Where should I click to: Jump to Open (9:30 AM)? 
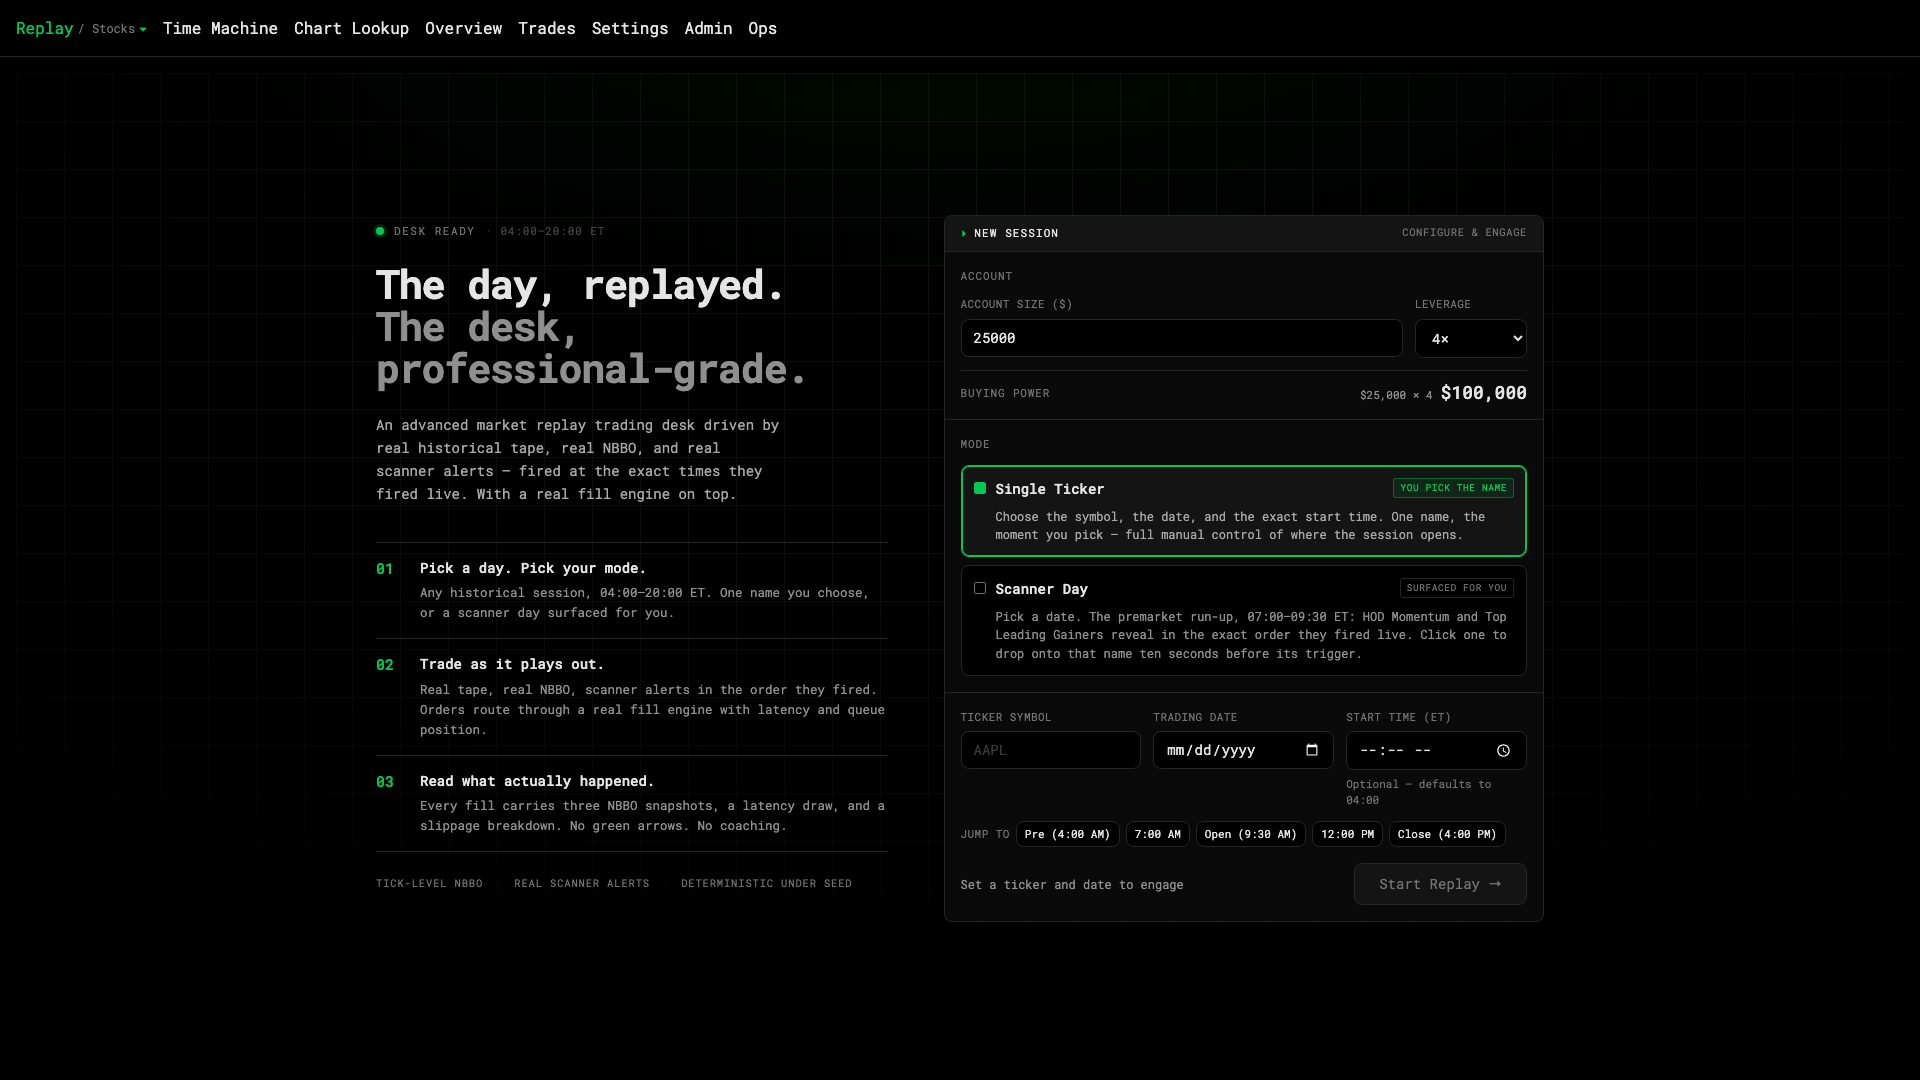1250,834
